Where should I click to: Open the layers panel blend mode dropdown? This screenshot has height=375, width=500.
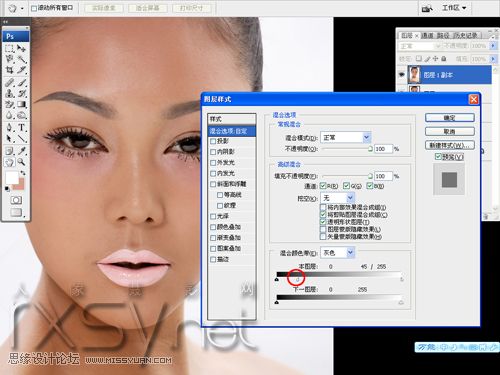point(420,46)
